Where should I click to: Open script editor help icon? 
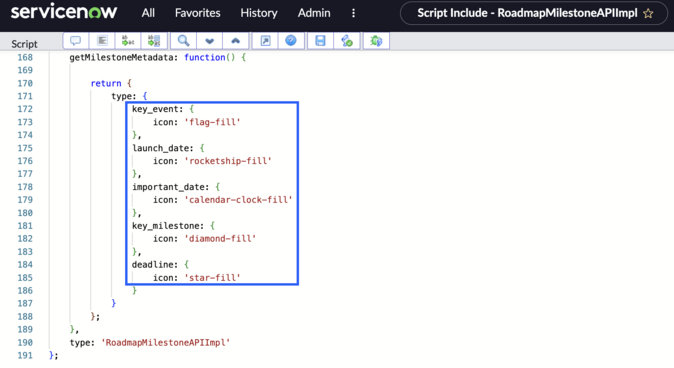(291, 41)
